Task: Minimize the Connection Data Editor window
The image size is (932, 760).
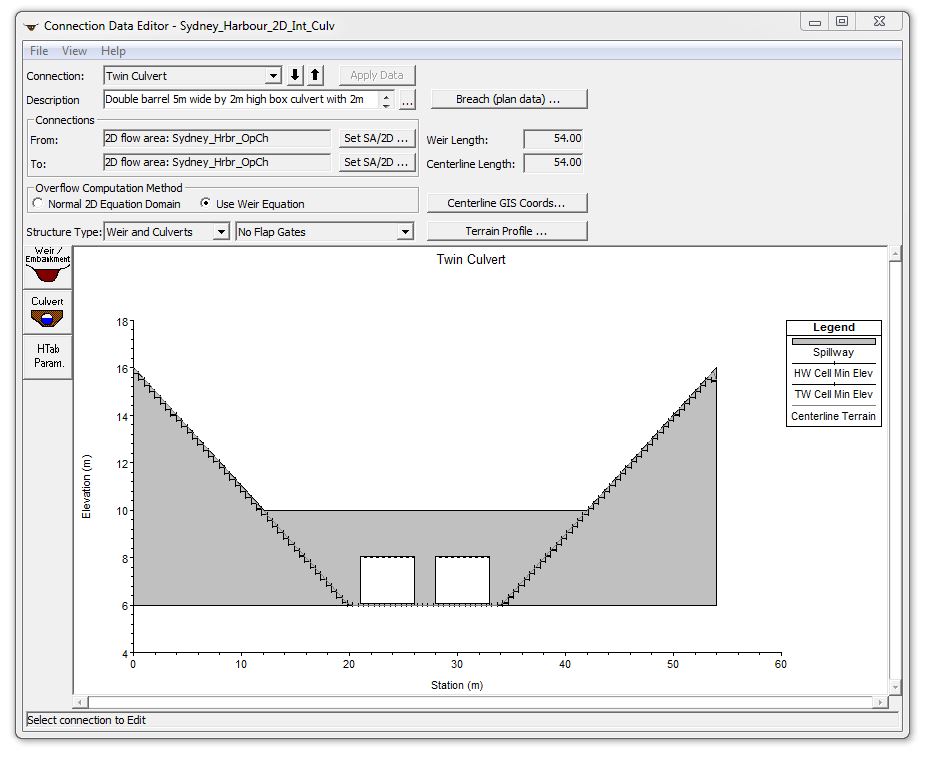Action: click(x=814, y=22)
